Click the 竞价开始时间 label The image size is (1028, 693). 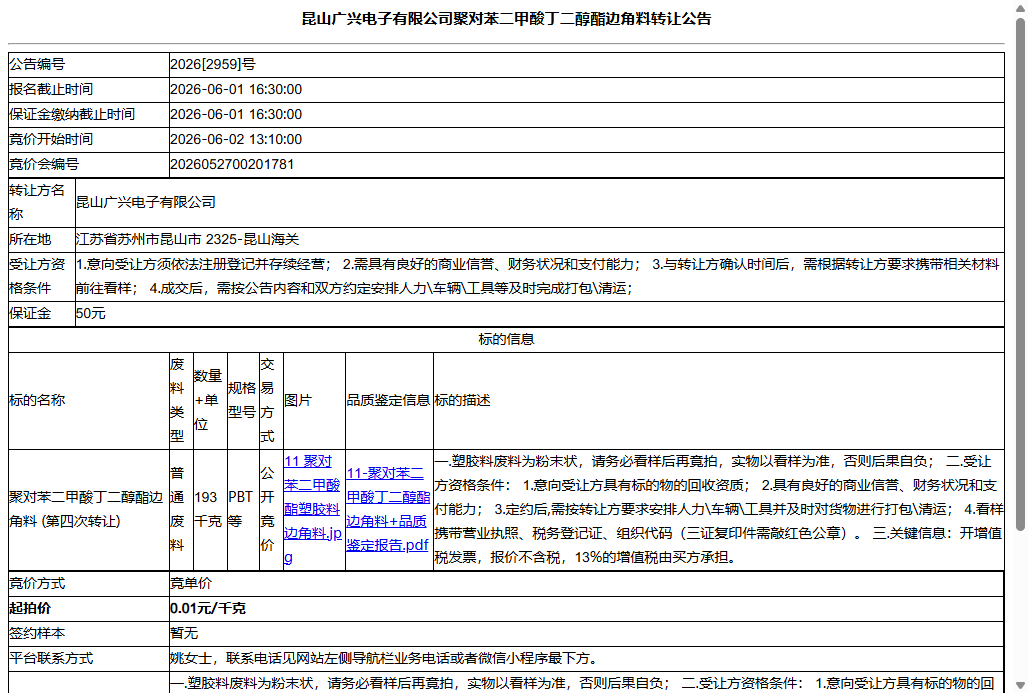(51, 140)
